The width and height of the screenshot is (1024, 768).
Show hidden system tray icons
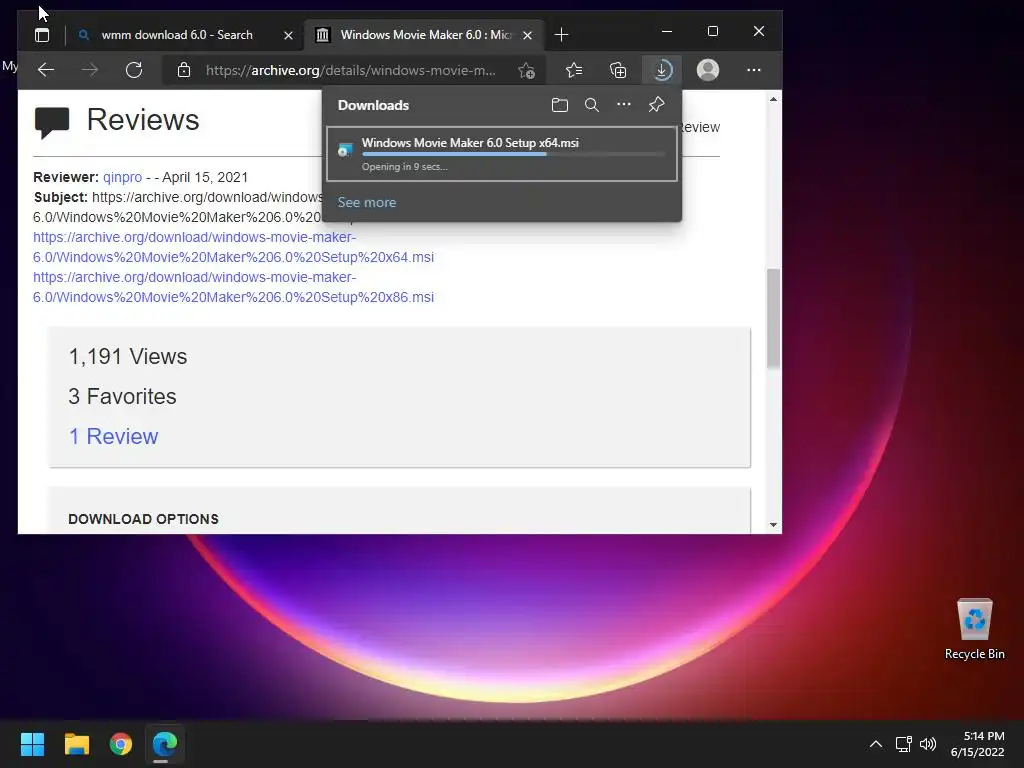tap(876, 744)
